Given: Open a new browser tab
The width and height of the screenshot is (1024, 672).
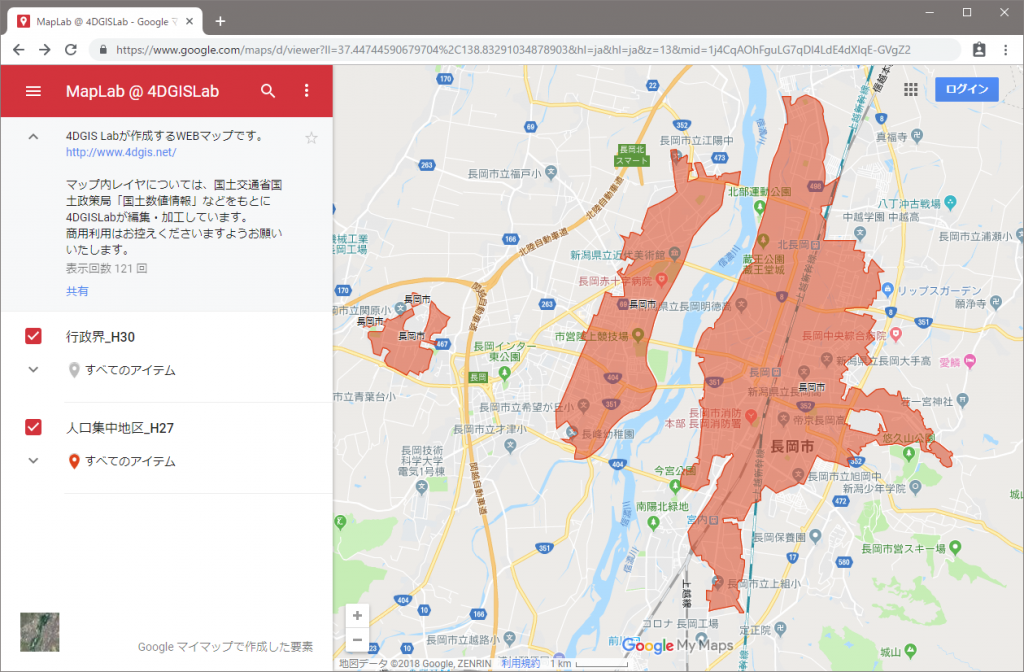Looking at the screenshot, I should point(220,22).
